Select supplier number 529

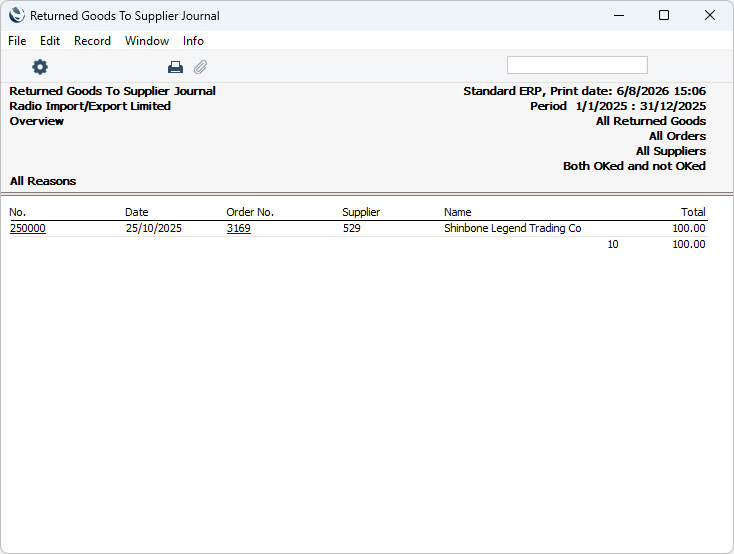coord(352,228)
